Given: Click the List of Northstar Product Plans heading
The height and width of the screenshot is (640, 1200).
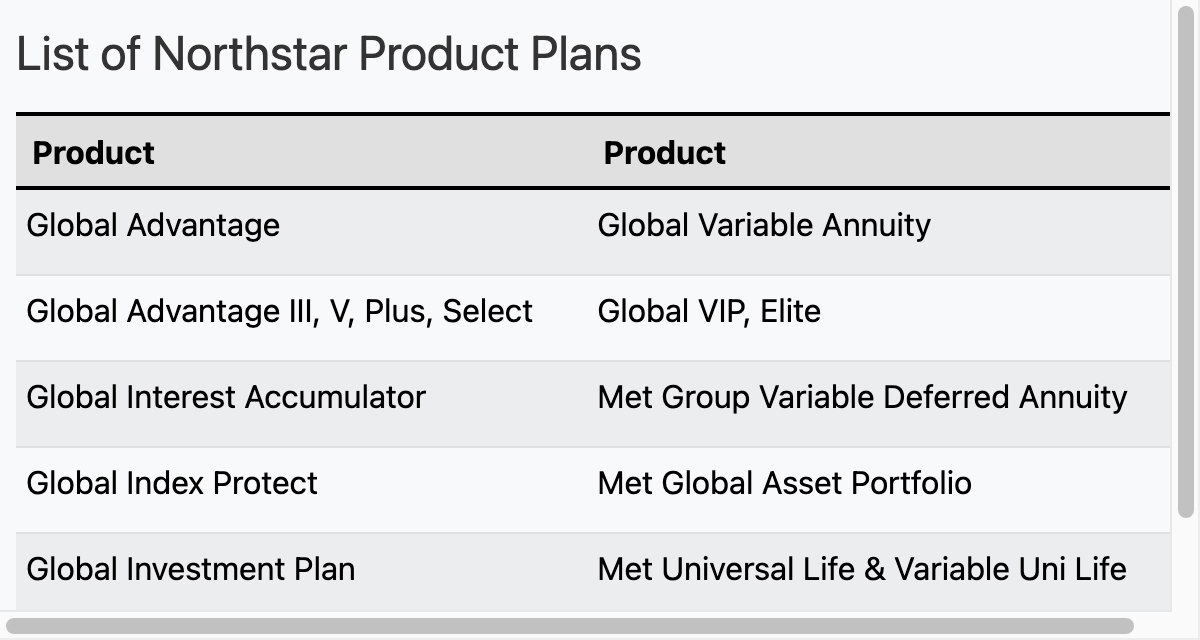Looking at the screenshot, I should click(329, 53).
